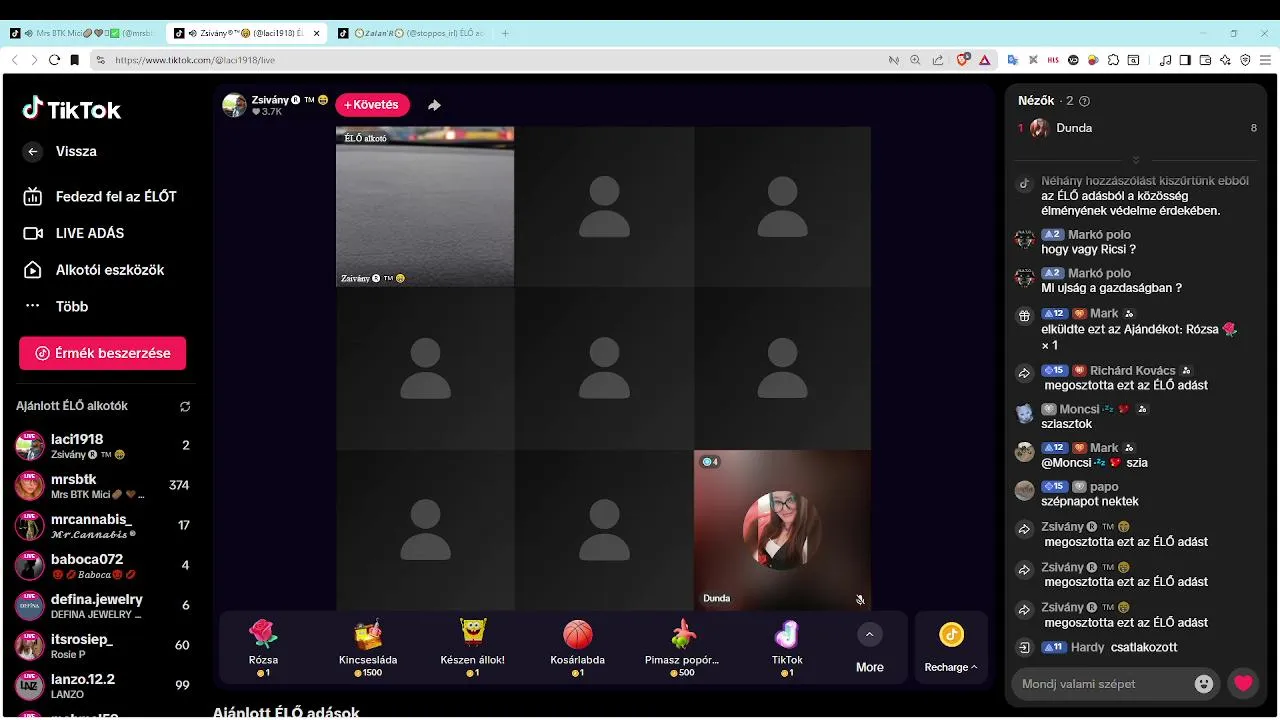Open Dunda in the viewers ranking

coord(1137,128)
